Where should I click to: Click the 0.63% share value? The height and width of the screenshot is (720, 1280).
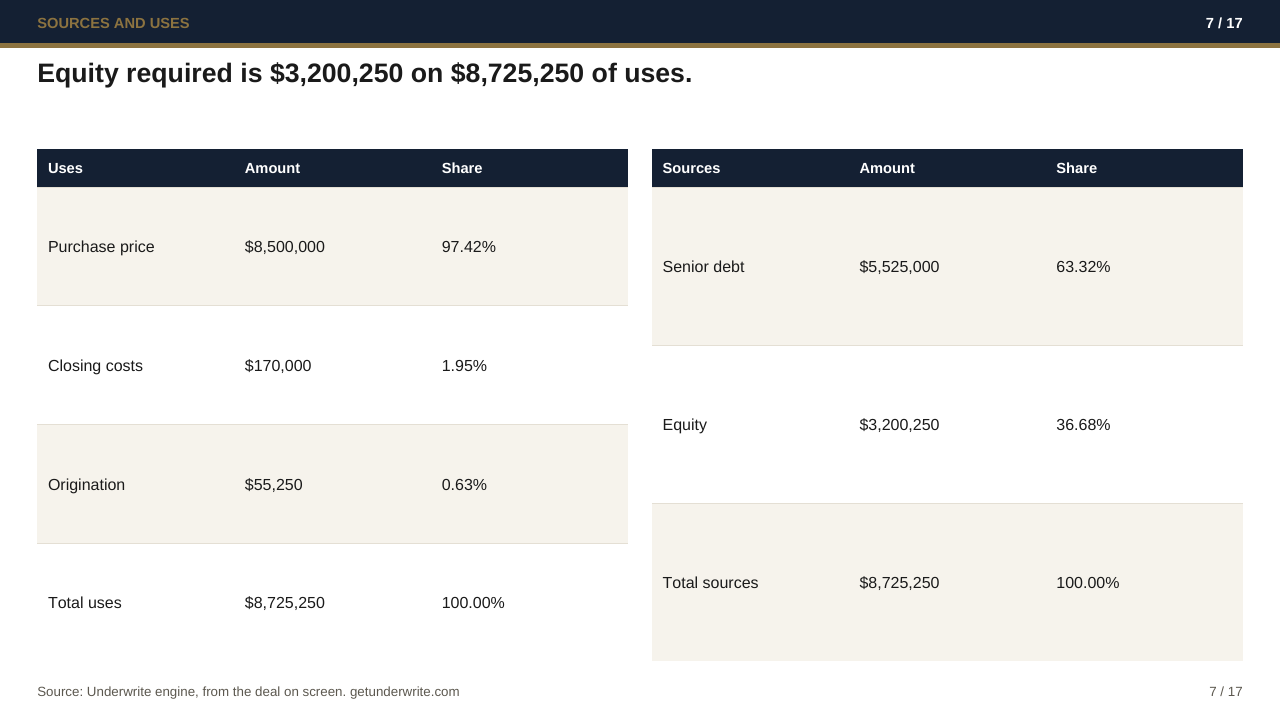click(x=464, y=485)
